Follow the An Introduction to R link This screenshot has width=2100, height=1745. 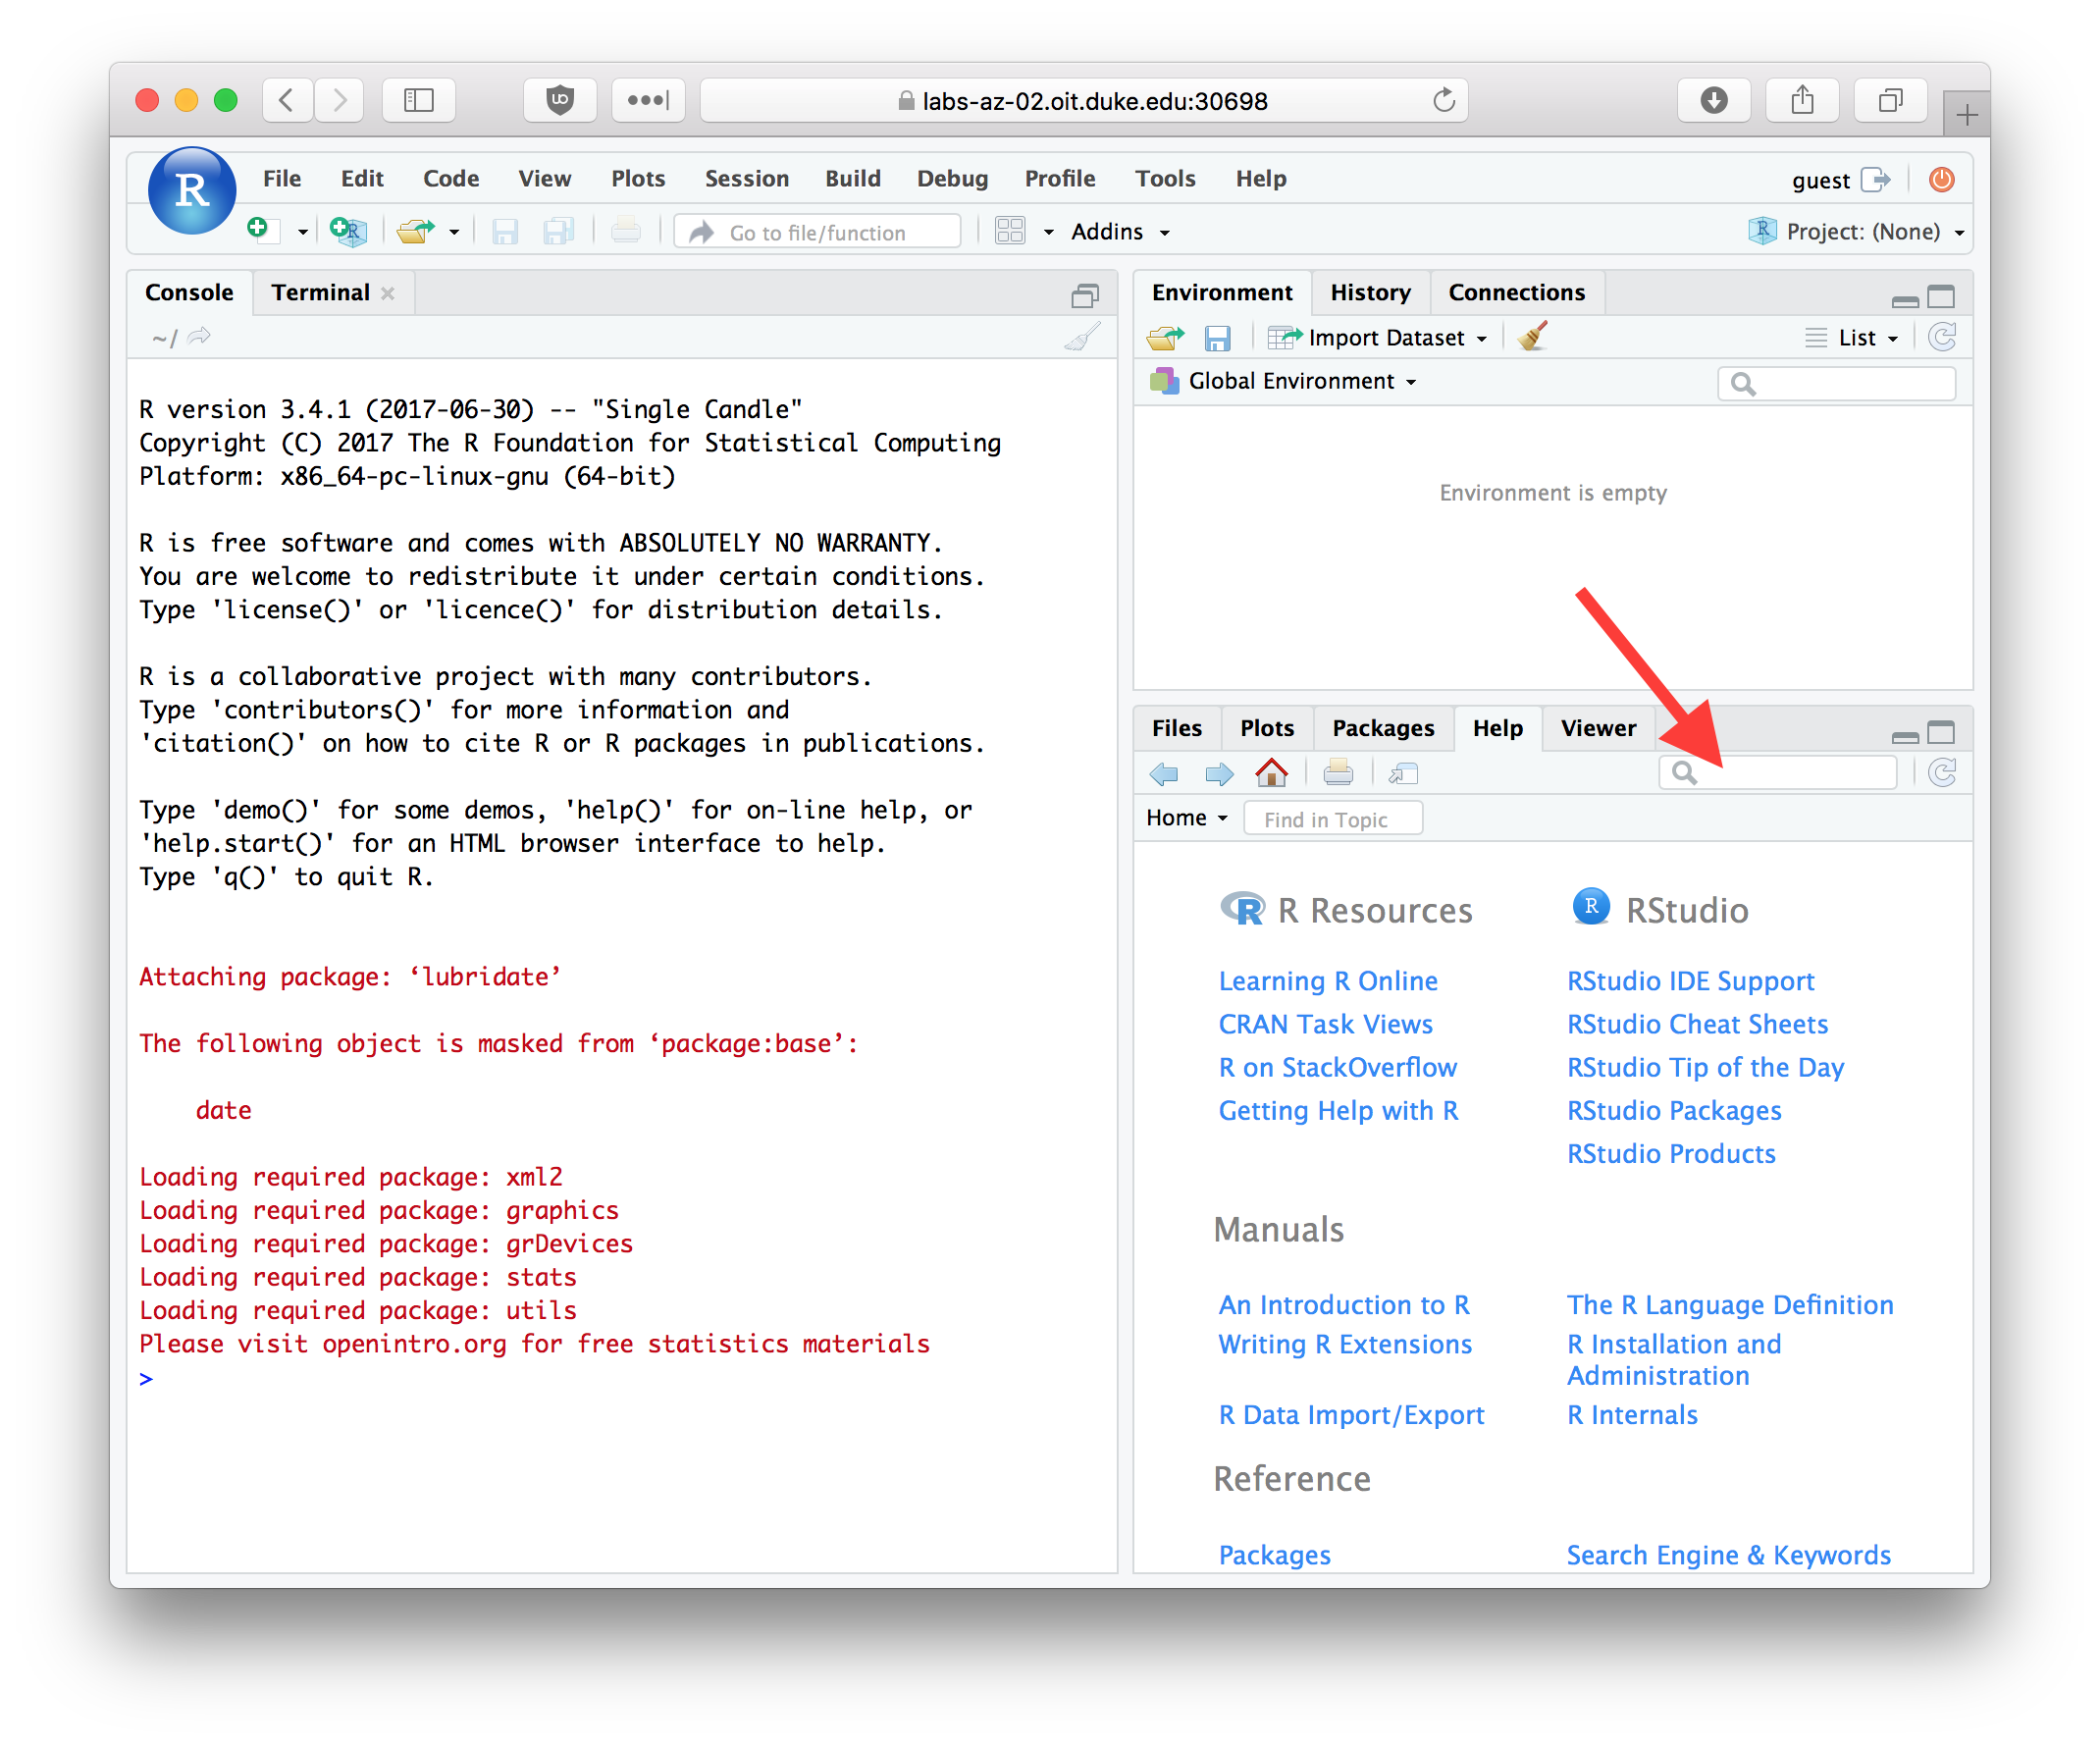coord(1343,1305)
